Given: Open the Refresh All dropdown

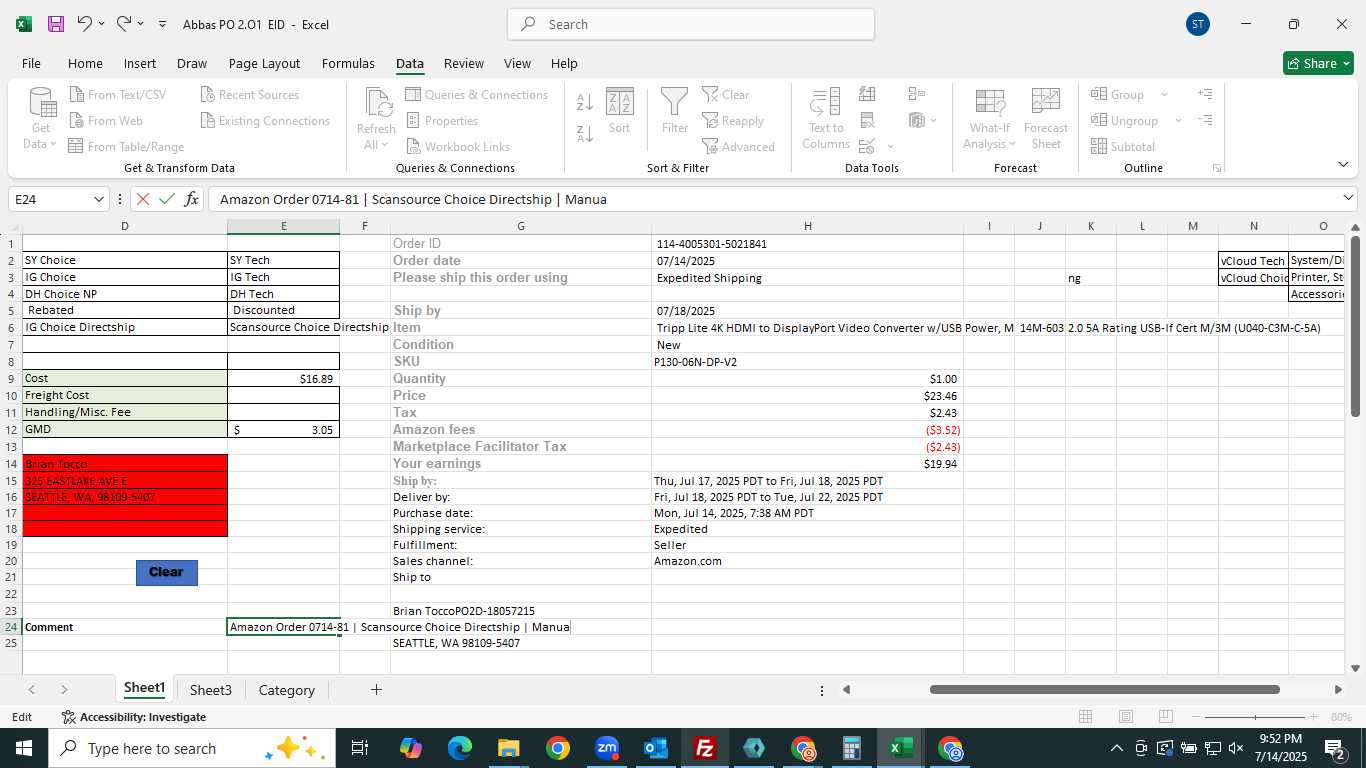Looking at the screenshot, I should (x=376, y=119).
